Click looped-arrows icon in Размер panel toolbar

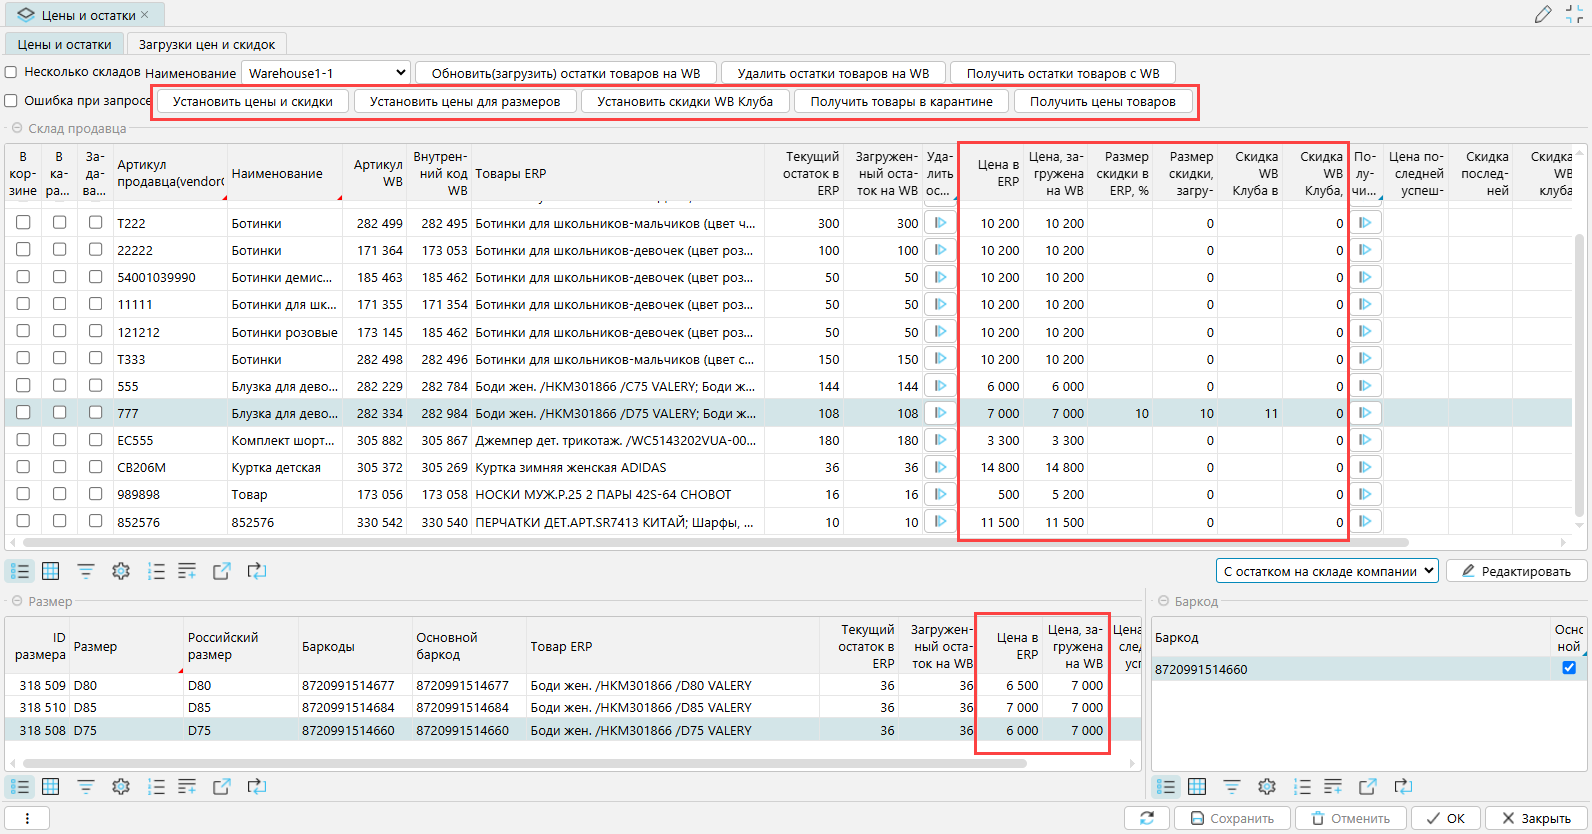tap(257, 787)
